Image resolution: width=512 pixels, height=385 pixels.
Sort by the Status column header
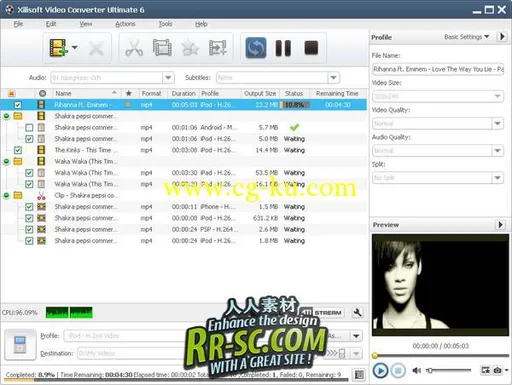pyautogui.click(x=294, y=93)
